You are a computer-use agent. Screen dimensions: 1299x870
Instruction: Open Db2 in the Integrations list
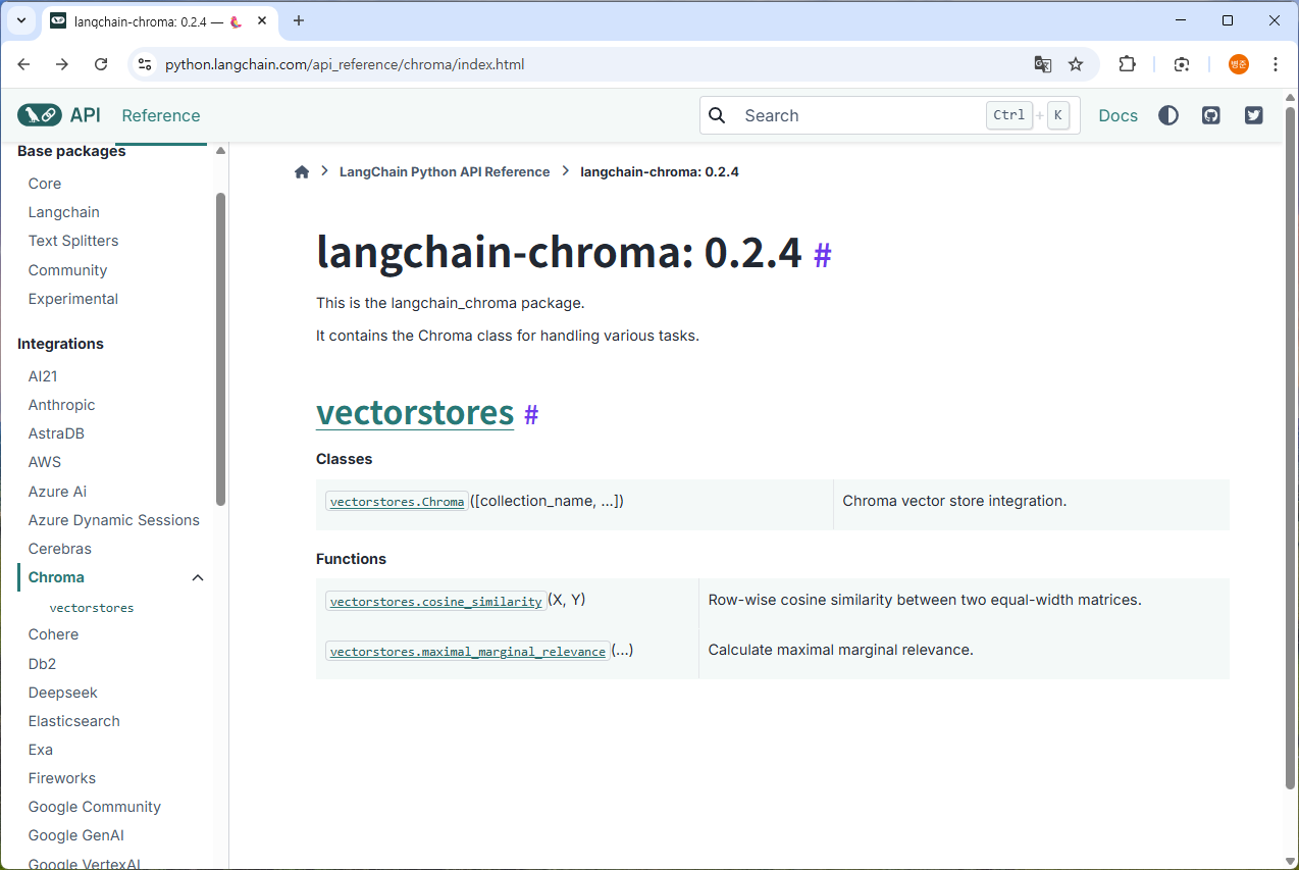(x=42, y=664)
